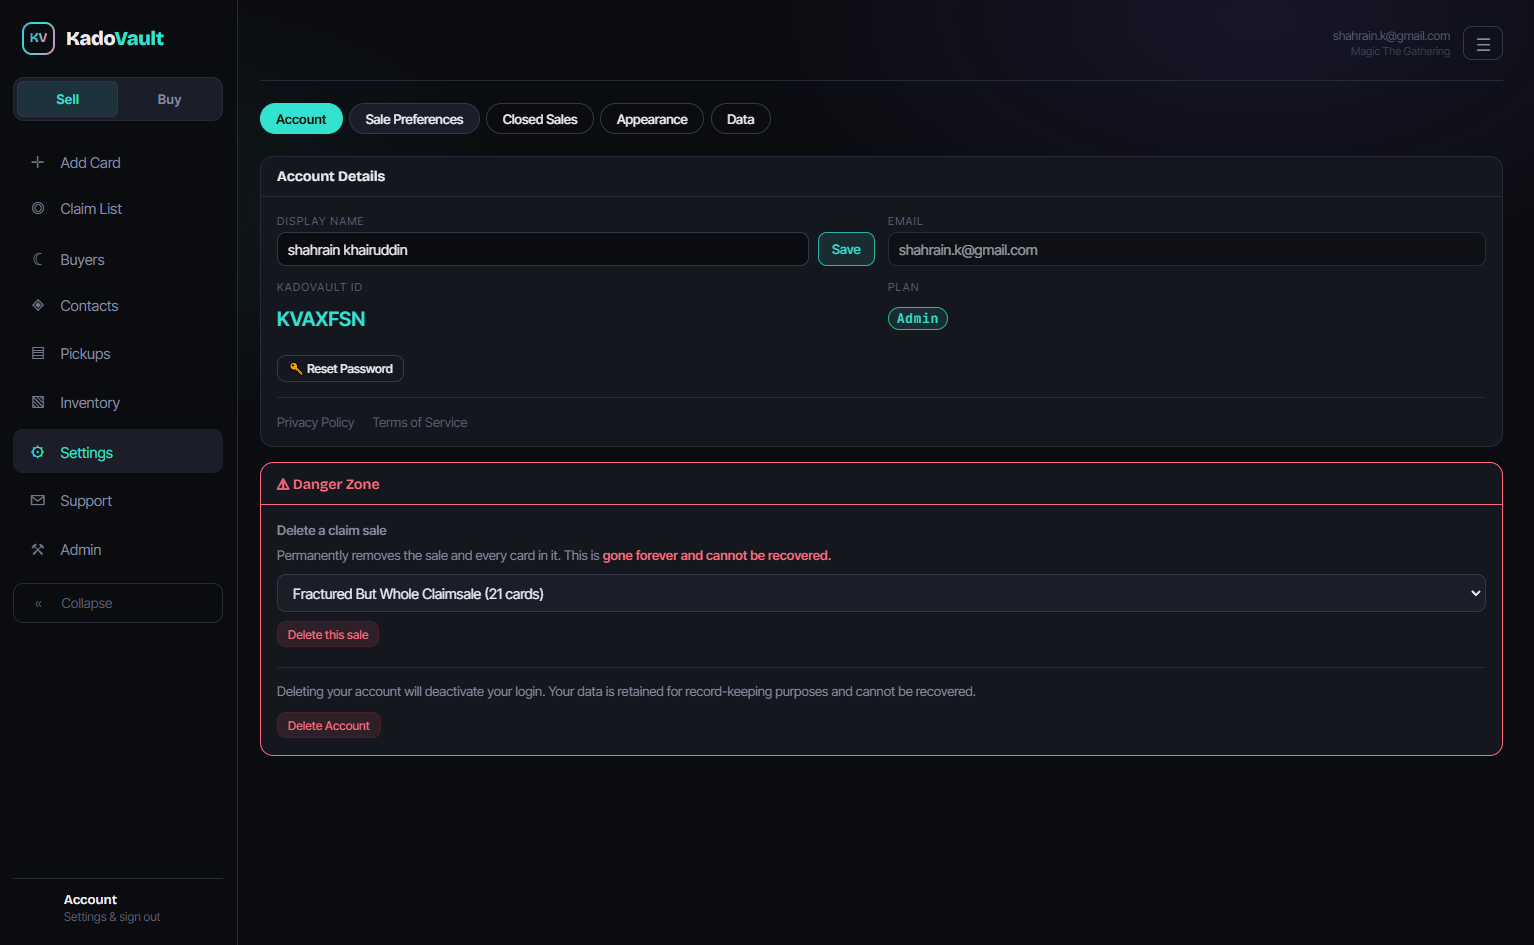Open the Sale Preferences tab
Image resolution: width=1534 pixels, height=945 pixels.
click(x=414, y=119)
